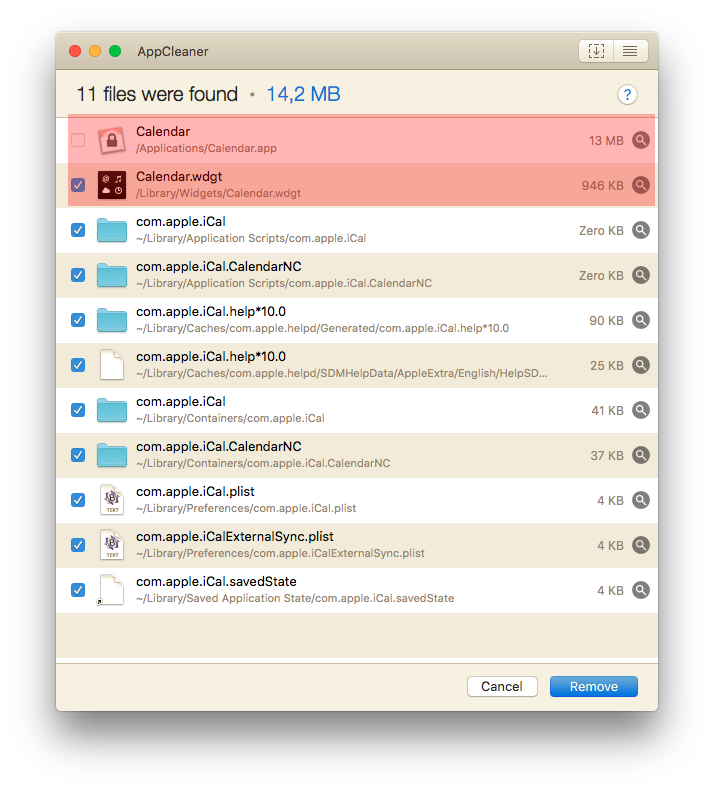The height and width of the screenshot is (791, 714).
Task: Click the plist icon for com.apple.iCalExternalSync.plist
Action: point(112,545)
